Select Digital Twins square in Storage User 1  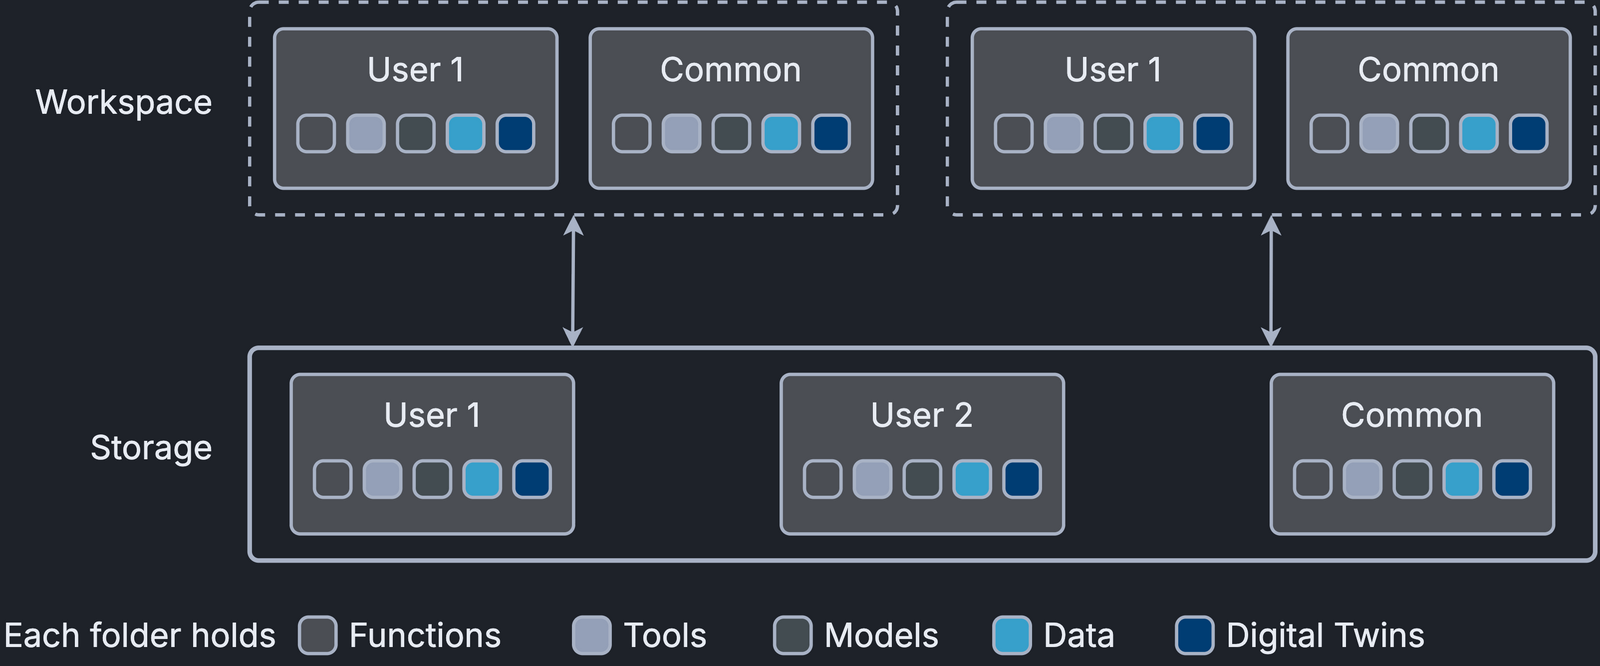[532, 479]
